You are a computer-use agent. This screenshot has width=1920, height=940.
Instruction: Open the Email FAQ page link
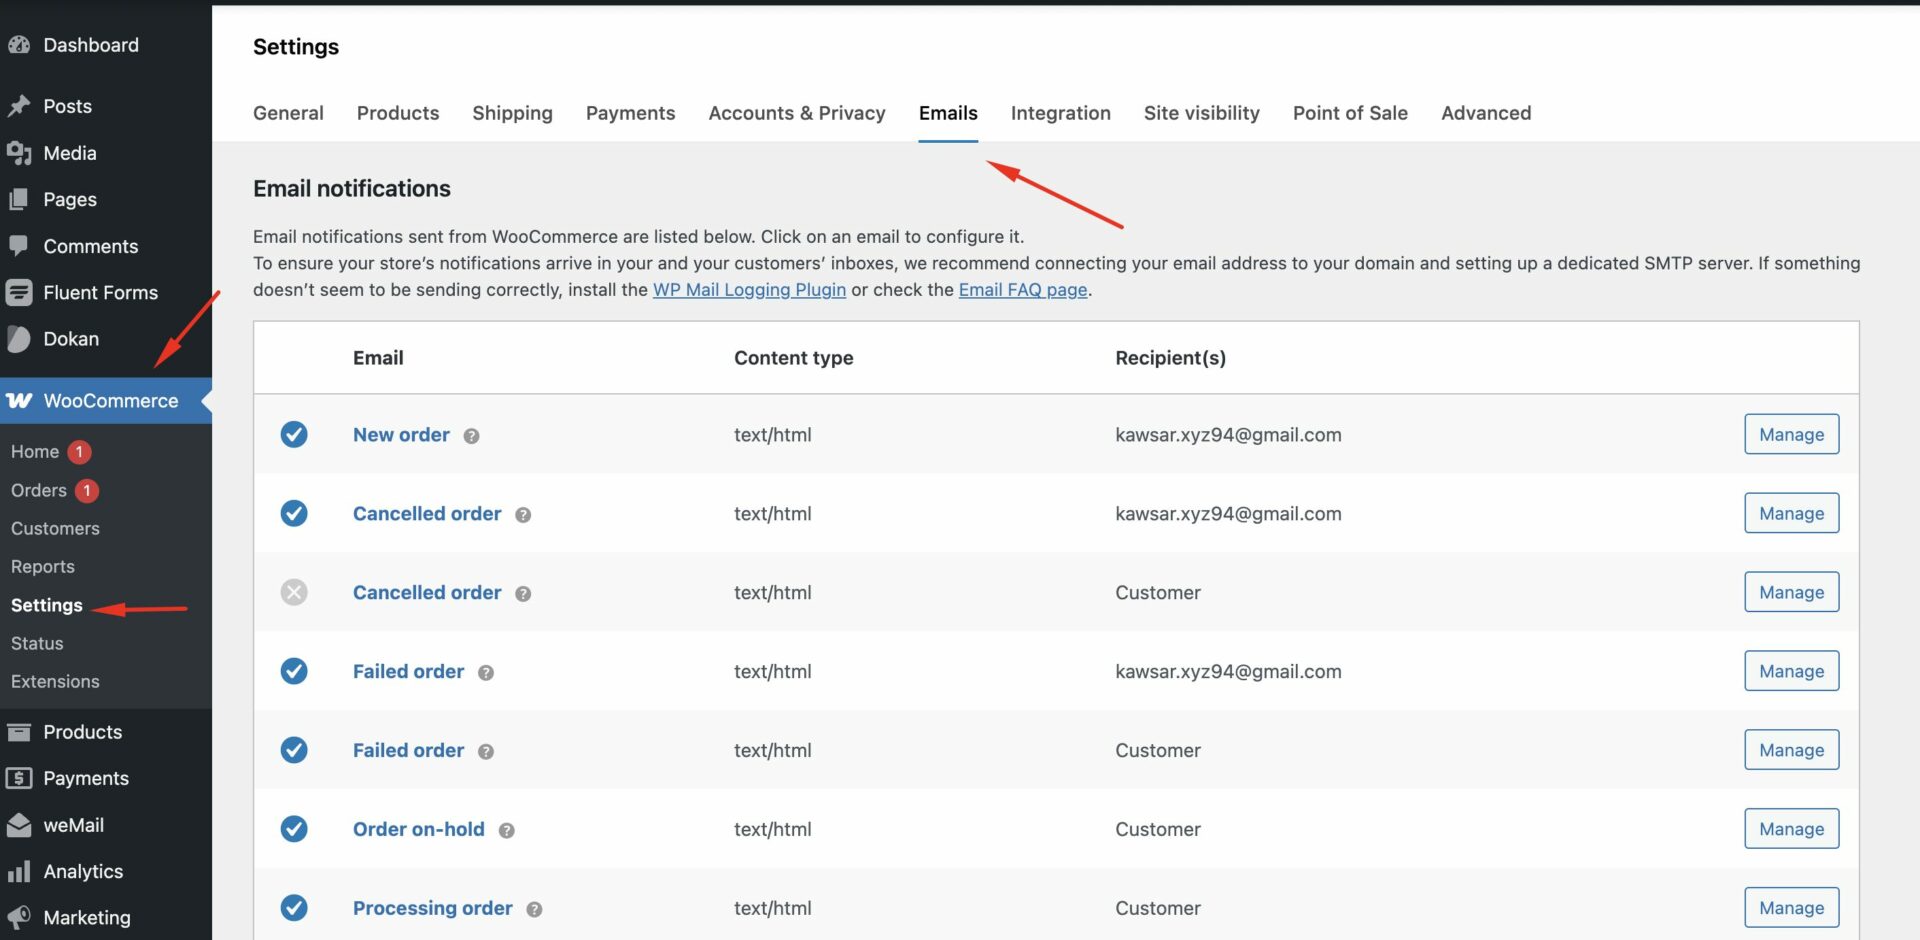coord(1022,290)
